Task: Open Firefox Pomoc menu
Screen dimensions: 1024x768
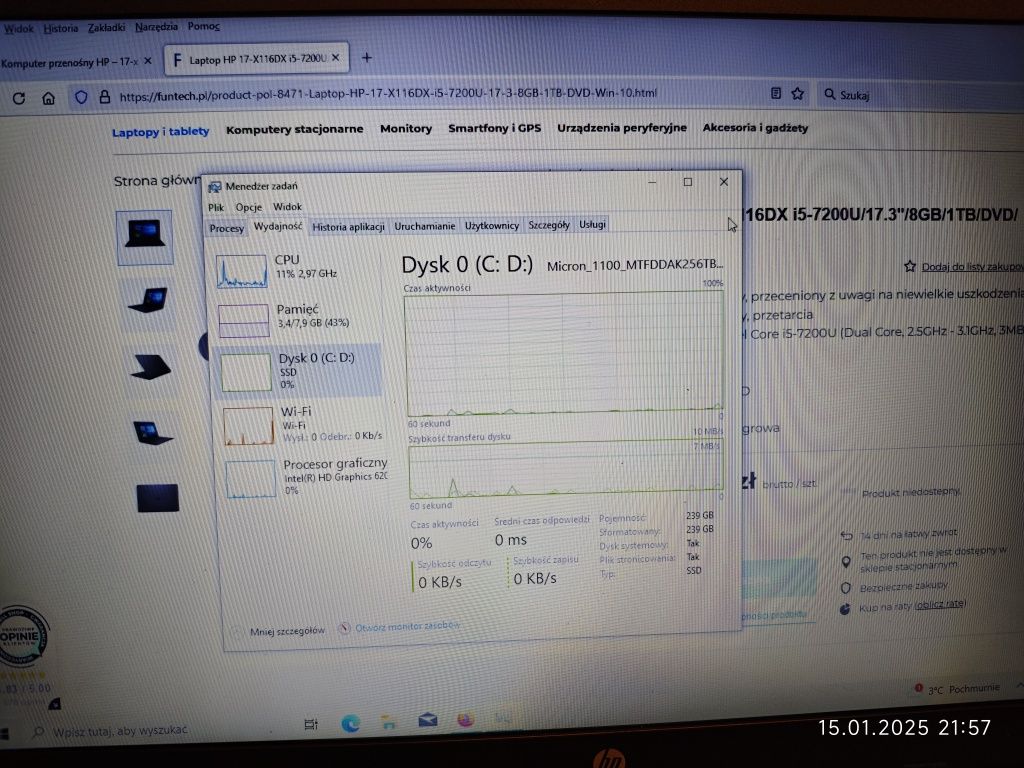Action: [x=204, y=26]
